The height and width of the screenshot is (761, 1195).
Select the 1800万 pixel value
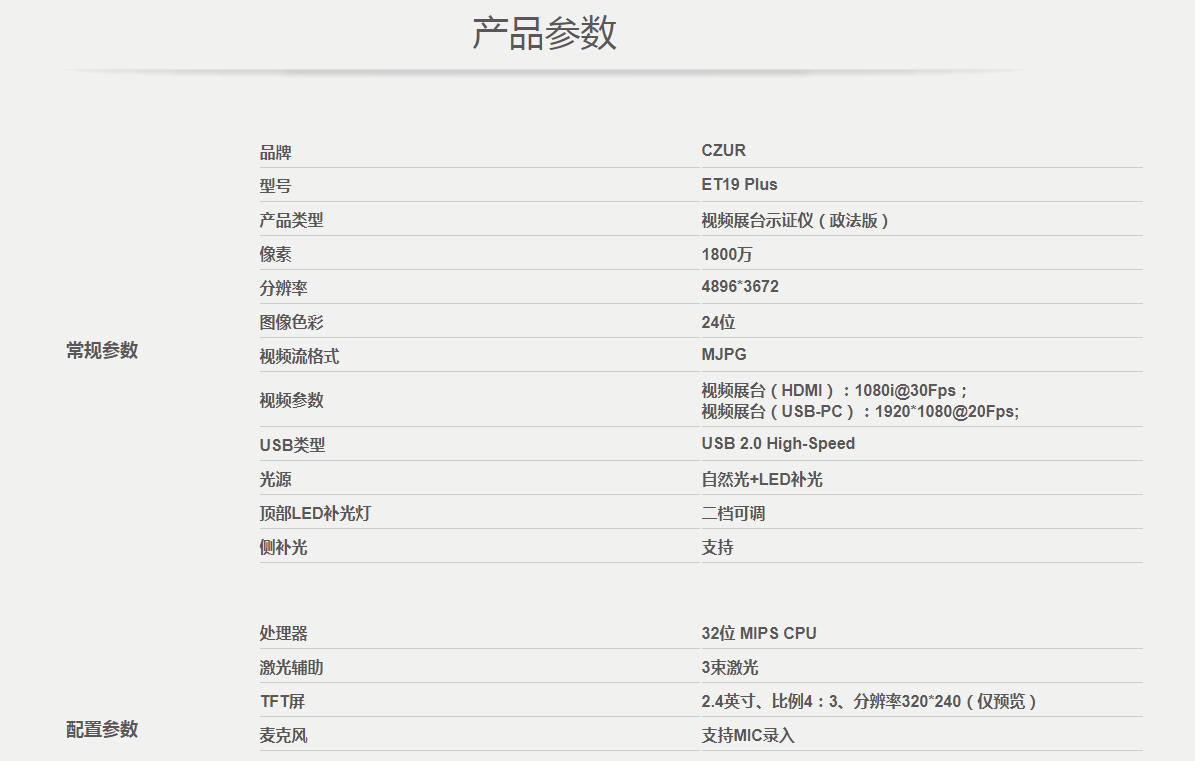click(726, 254)
